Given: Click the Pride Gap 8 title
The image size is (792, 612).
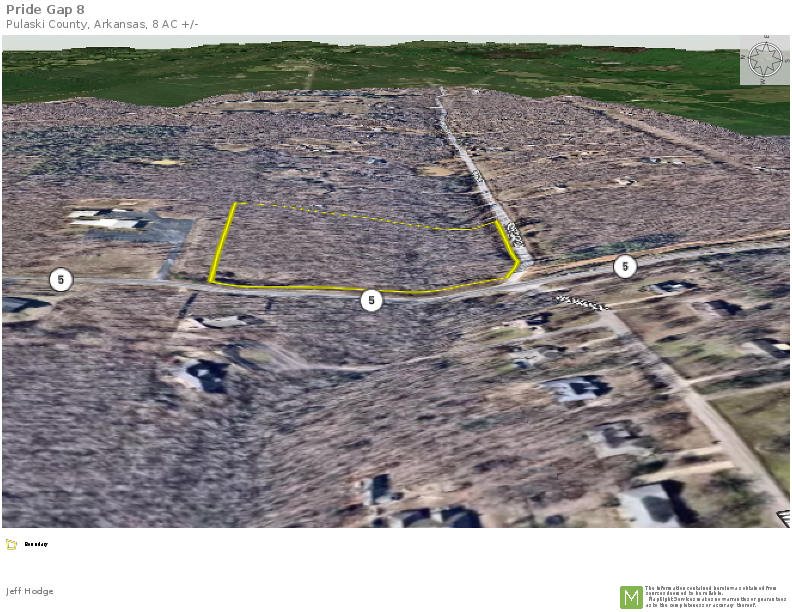Looking at the screenshot, I should tap(45, 9).
